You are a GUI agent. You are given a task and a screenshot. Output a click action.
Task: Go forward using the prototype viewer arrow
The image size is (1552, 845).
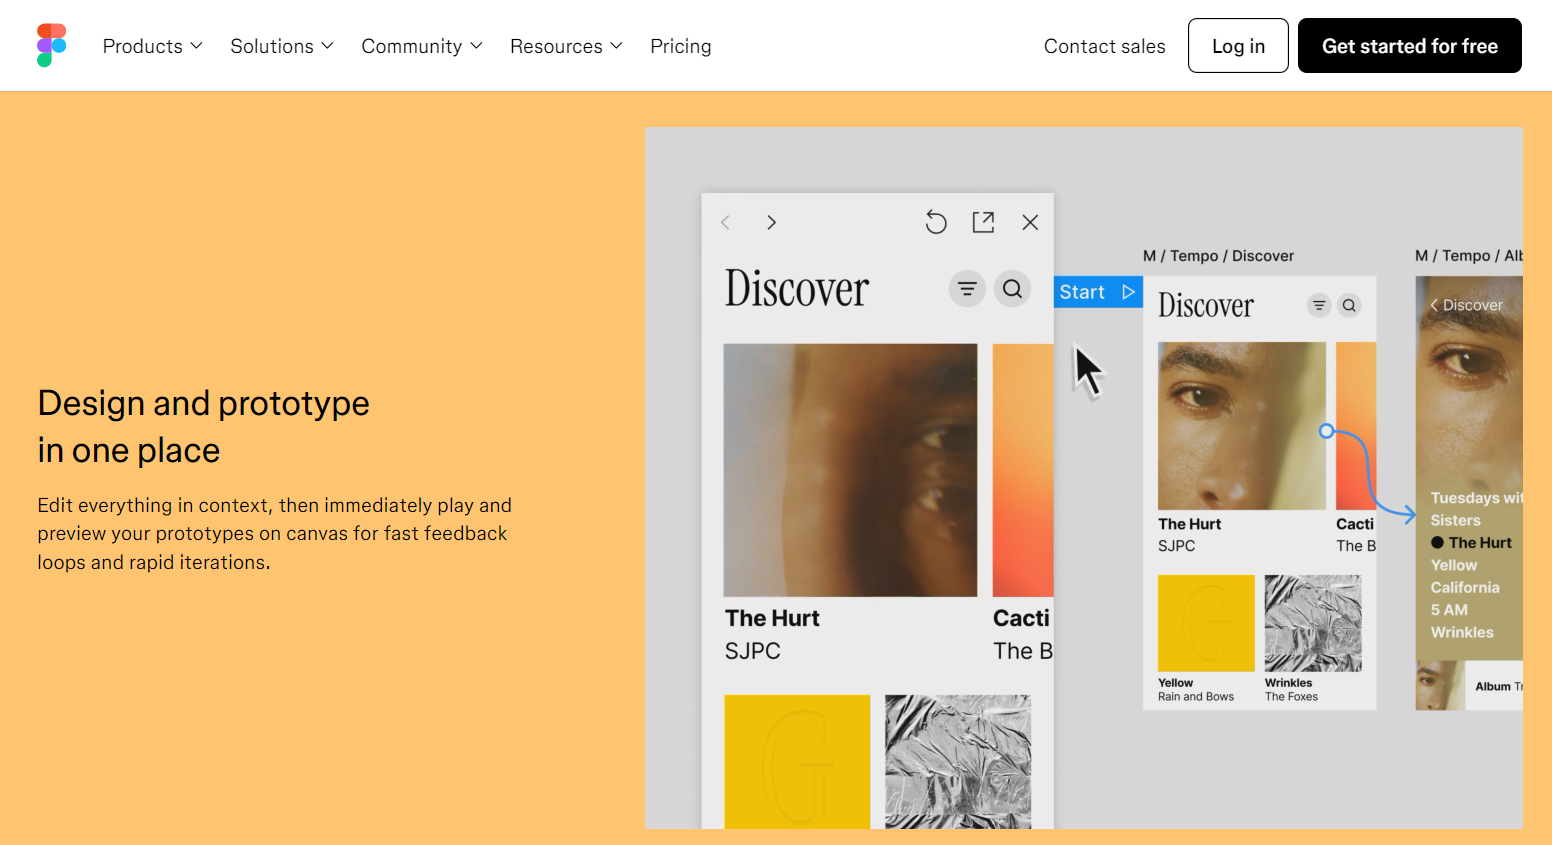(x=771, y=222)
